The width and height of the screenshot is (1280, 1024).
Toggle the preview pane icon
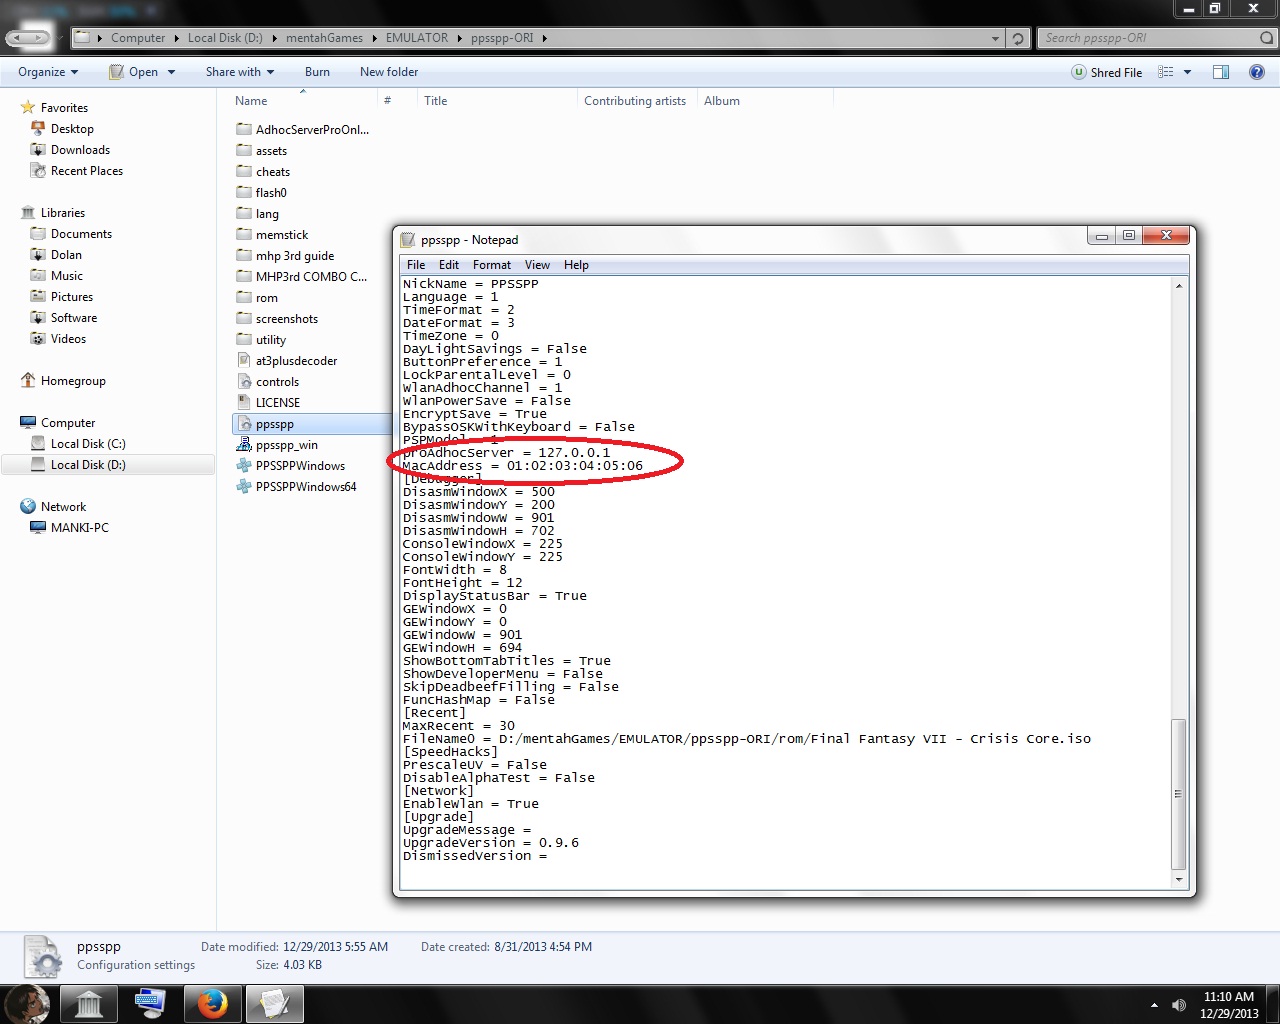pos(1221,72)
